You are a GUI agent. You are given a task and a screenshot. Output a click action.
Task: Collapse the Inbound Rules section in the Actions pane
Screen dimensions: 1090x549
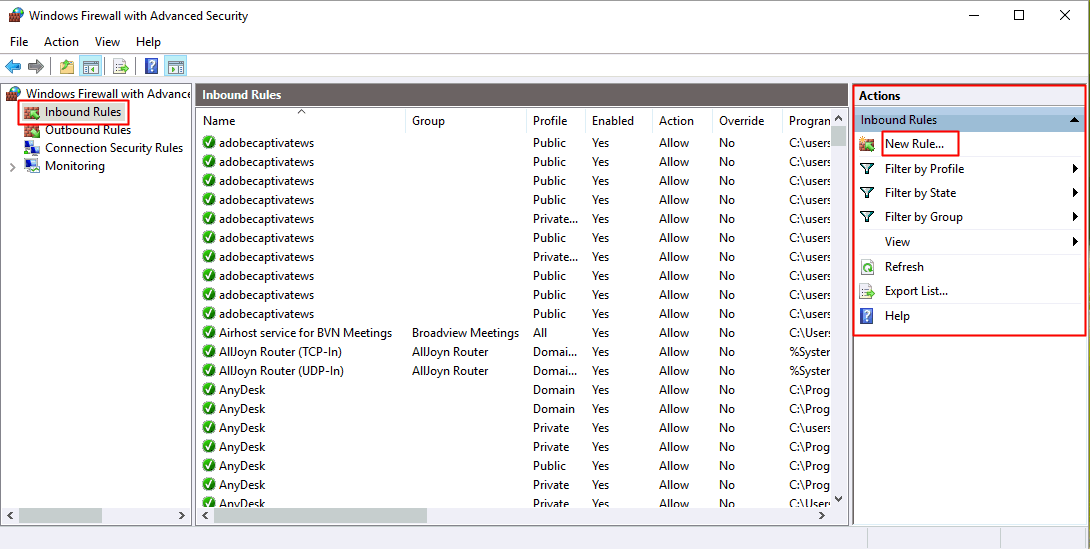[1074, 120]
